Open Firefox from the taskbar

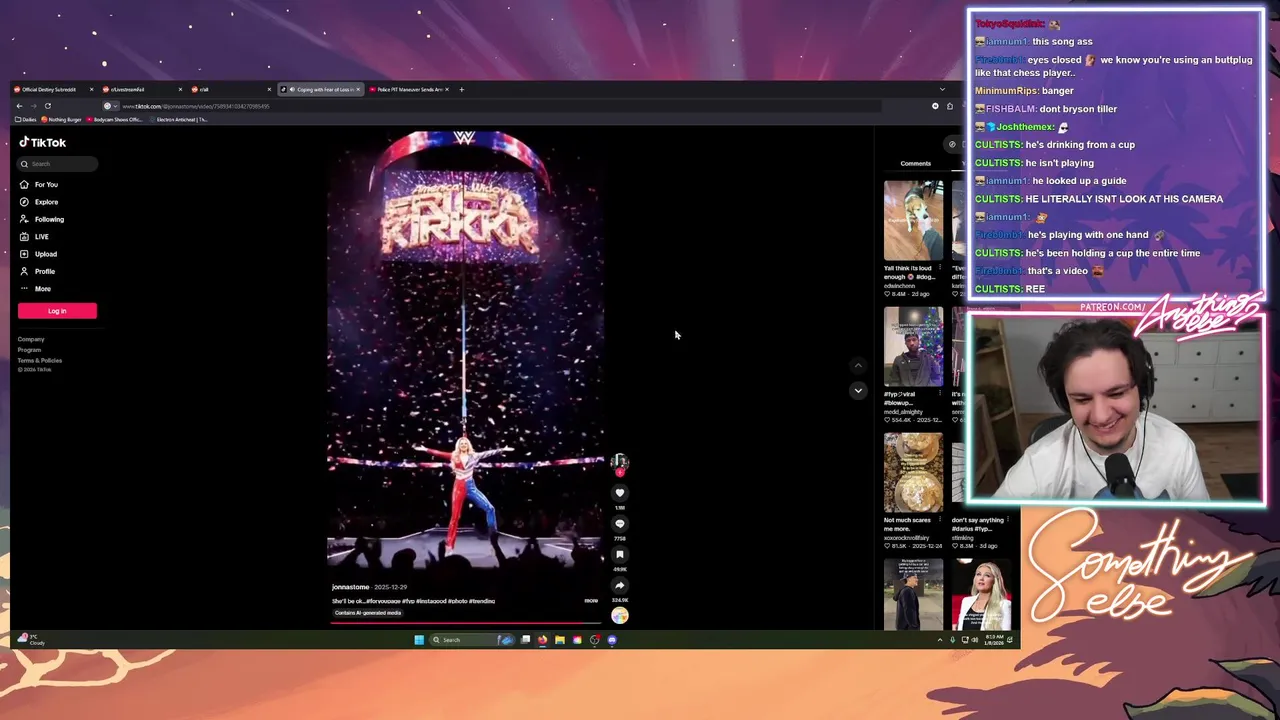[x=542, y=640]
